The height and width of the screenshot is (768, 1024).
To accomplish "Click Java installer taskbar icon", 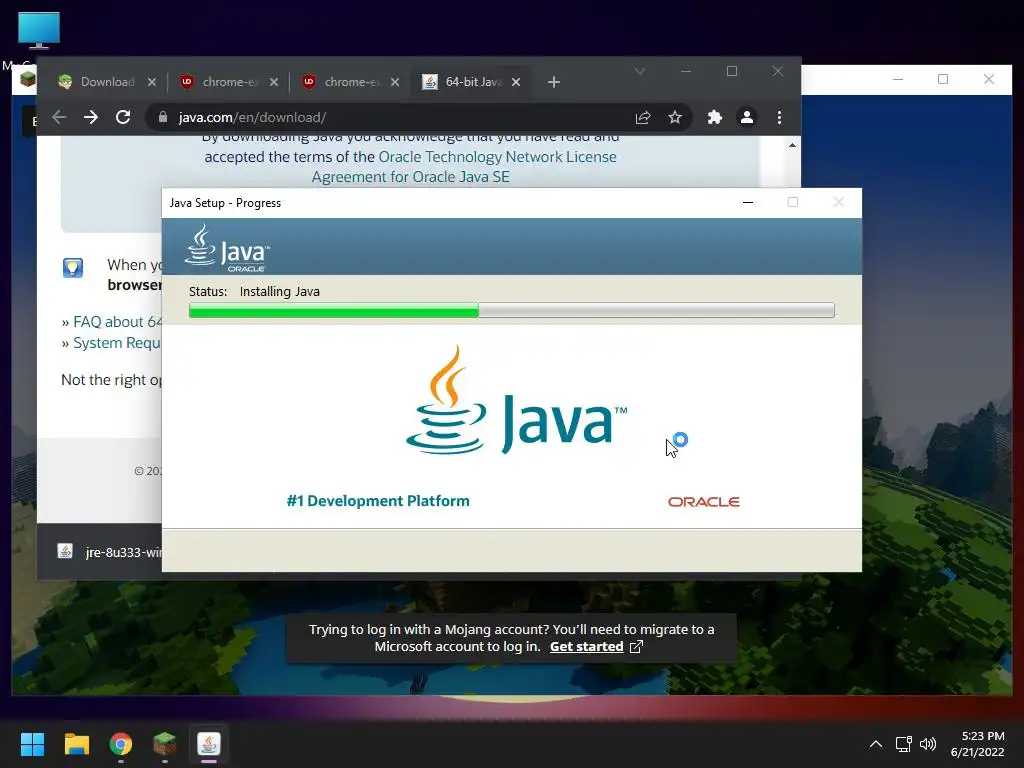I will point(209,744).
